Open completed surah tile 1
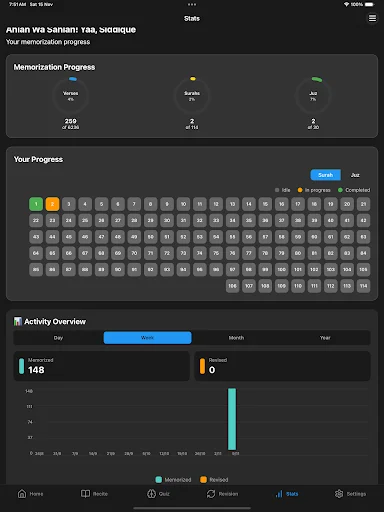This screenshot has height=512, width=384. [36, 204]
